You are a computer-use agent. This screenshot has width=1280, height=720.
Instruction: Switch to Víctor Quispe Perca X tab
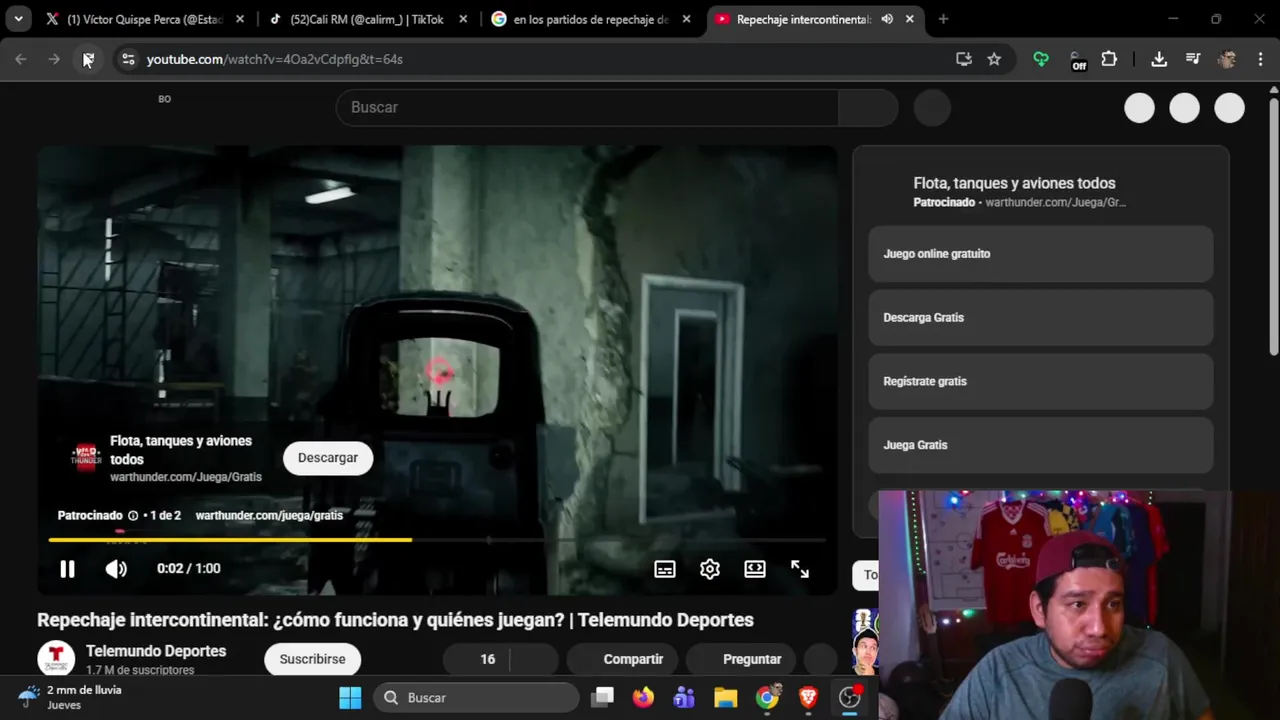pyautogui.click(x=145, y=19)
